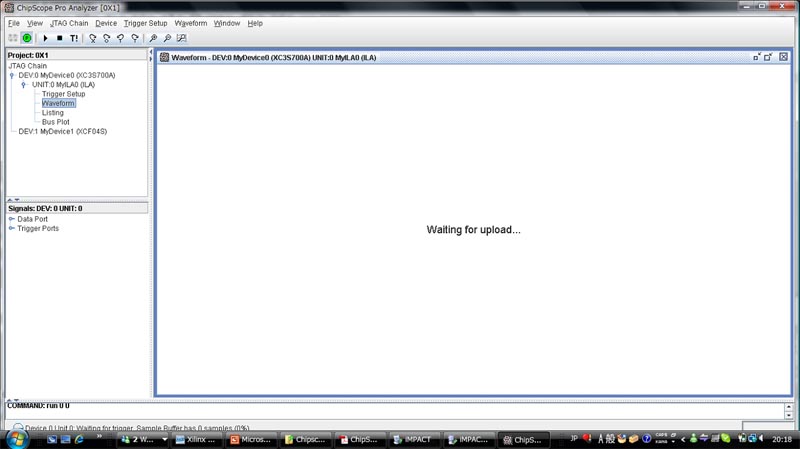Click the system tray clock 20:18
The width and height of the screenshot is (800, 449).
782,439
